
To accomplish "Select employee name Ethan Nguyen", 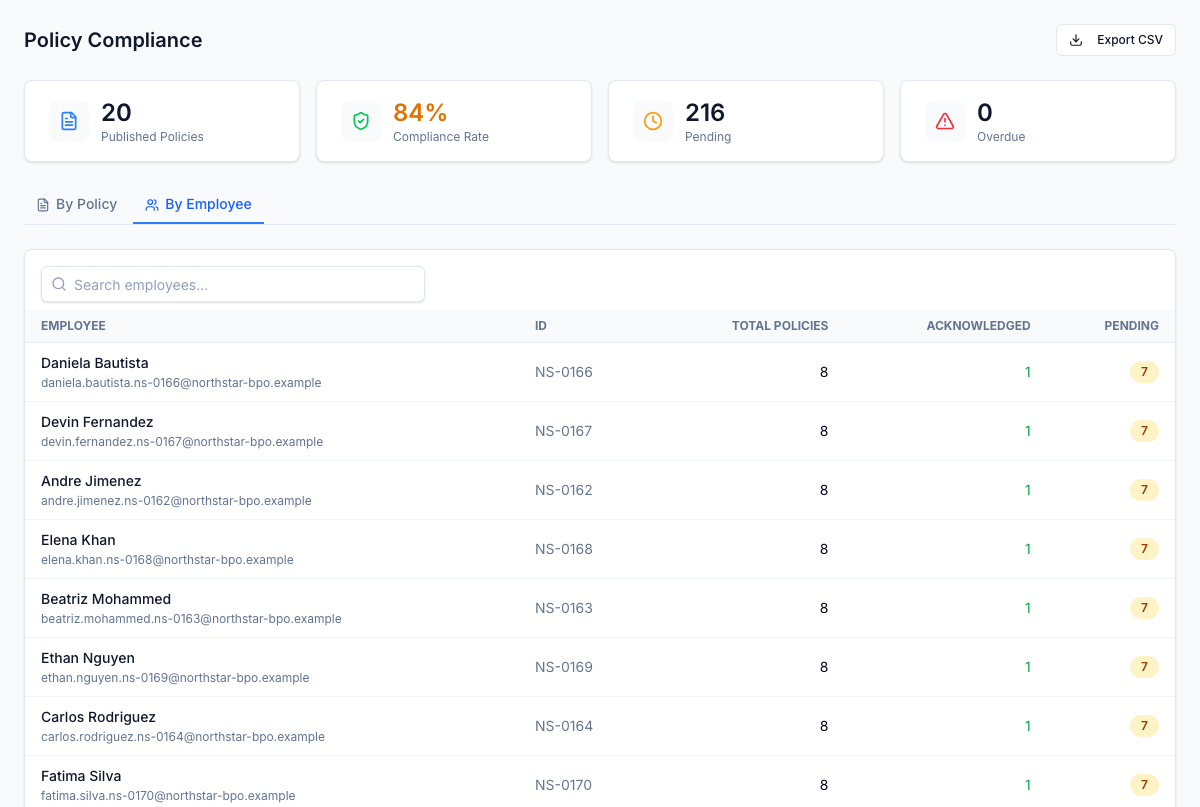I will [88, 658].
